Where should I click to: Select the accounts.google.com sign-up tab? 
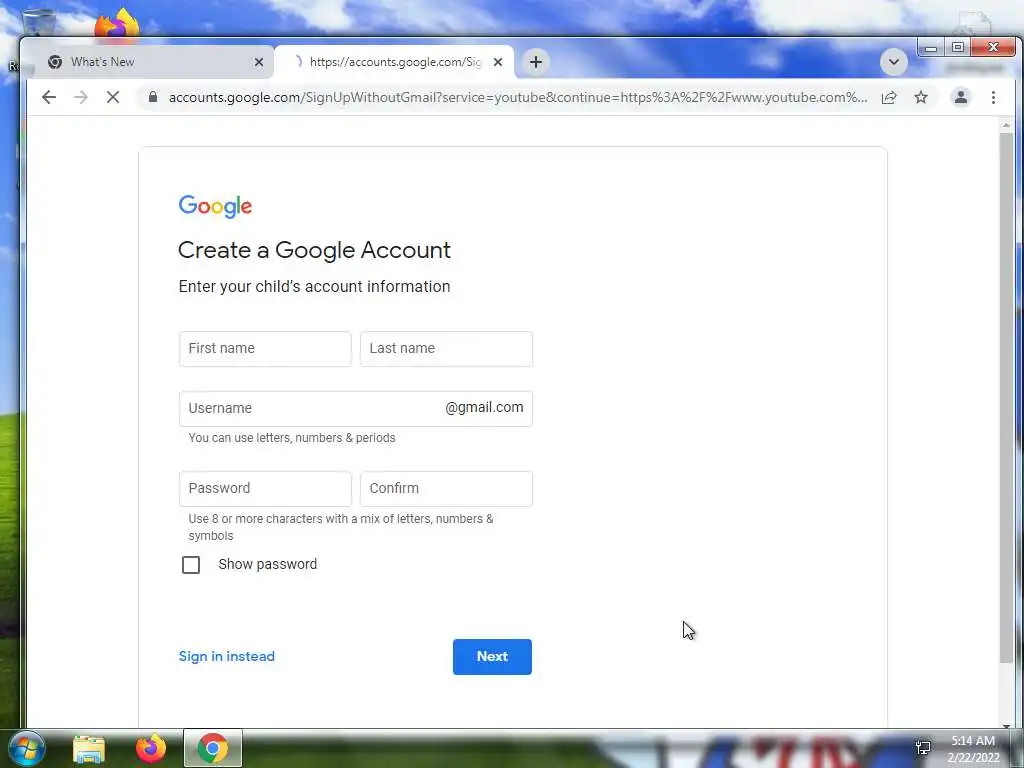click(394, 62)
